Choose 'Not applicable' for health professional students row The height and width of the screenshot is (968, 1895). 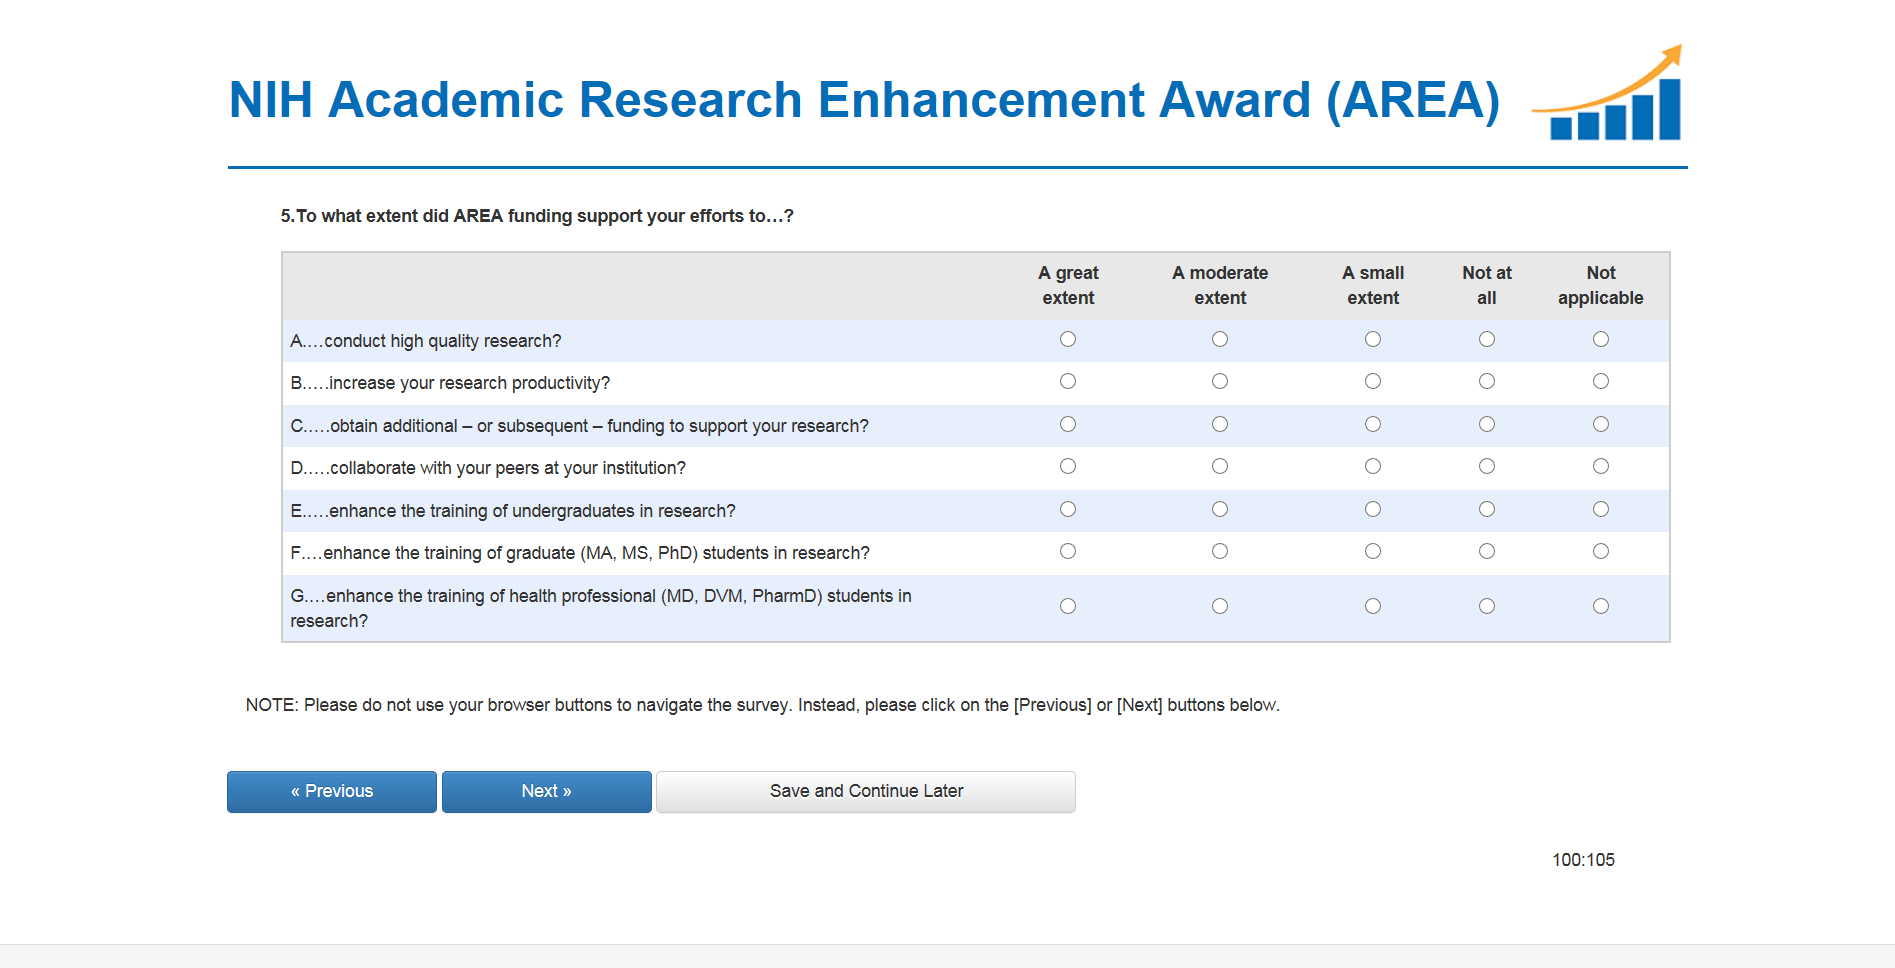pos(1601,607)
